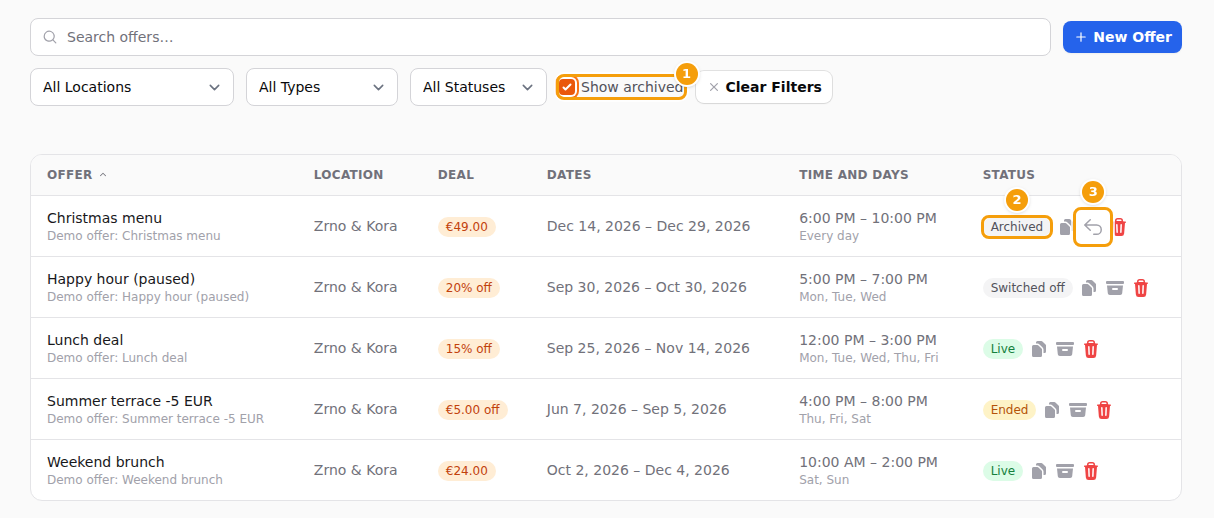Click the Sat, Sun days text

pos(824,480)
